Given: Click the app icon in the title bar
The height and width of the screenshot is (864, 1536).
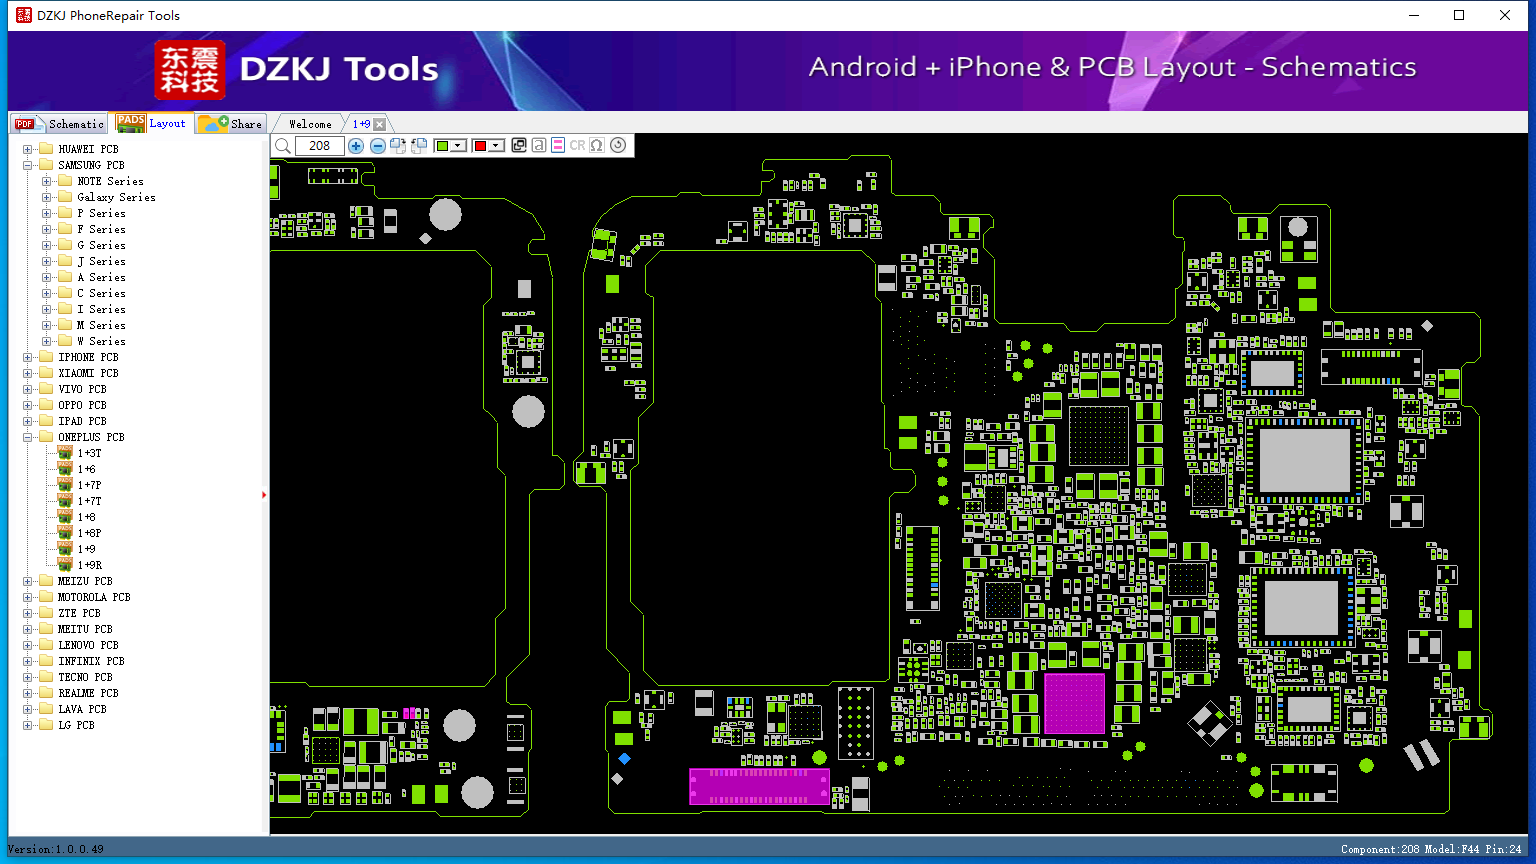Looking at the screenshot, I should [x=24, y=15].
